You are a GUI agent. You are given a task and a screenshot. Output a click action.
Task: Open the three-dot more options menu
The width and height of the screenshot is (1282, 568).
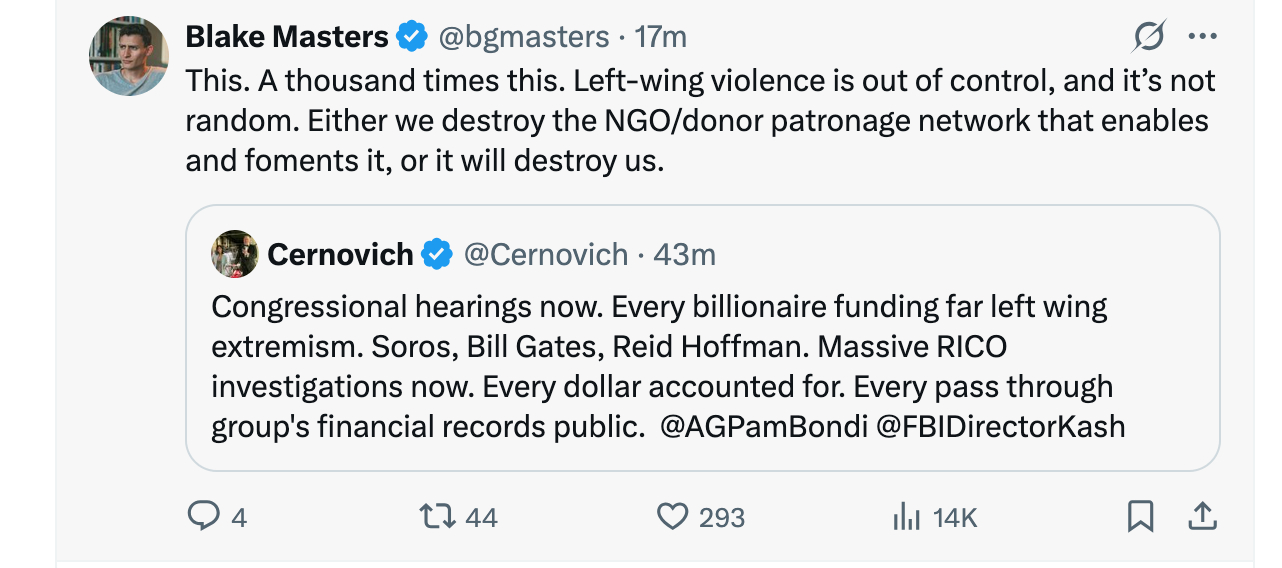click(1201, 37)
